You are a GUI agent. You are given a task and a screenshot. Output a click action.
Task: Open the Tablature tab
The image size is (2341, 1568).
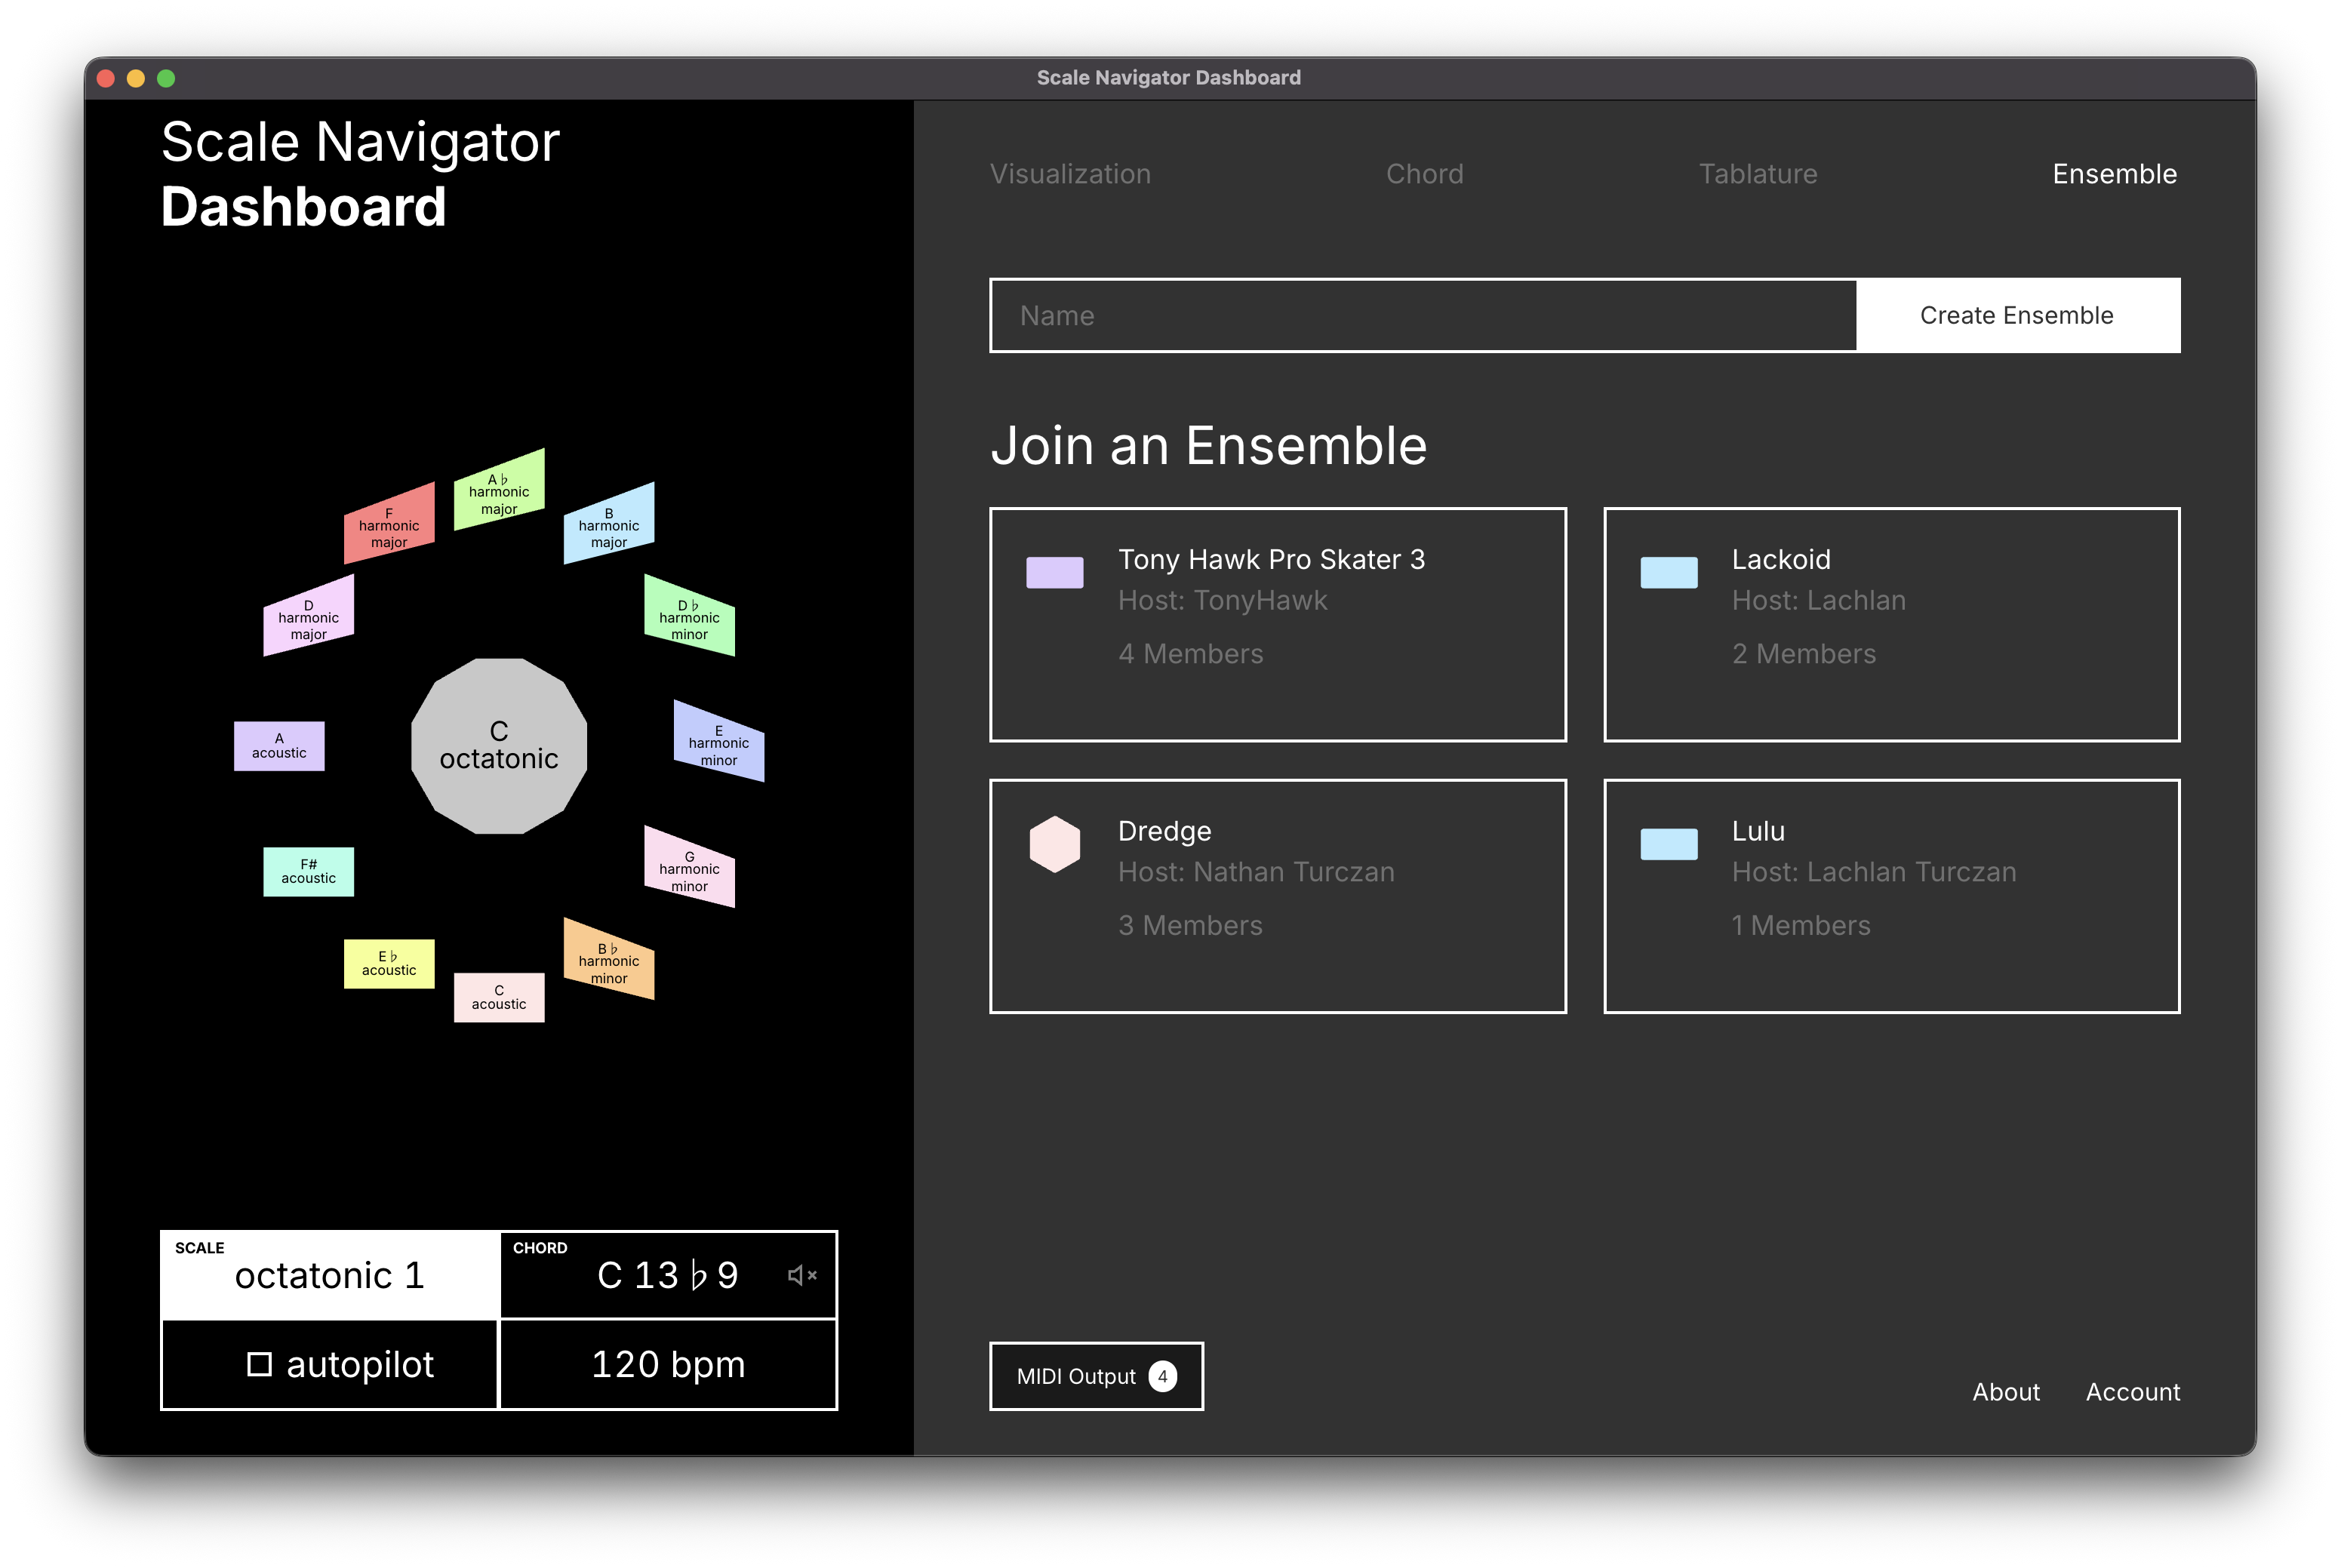pyautogui.click(x=1759, y=173)
